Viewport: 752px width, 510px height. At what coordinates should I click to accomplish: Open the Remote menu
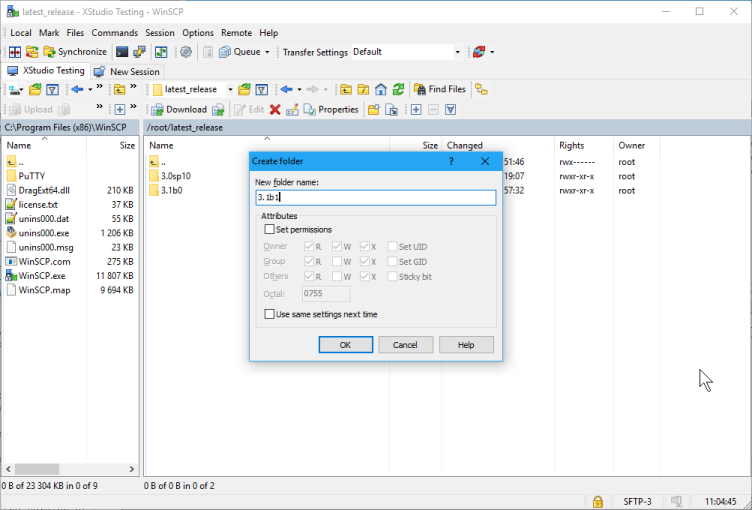[x=236, y=33]
